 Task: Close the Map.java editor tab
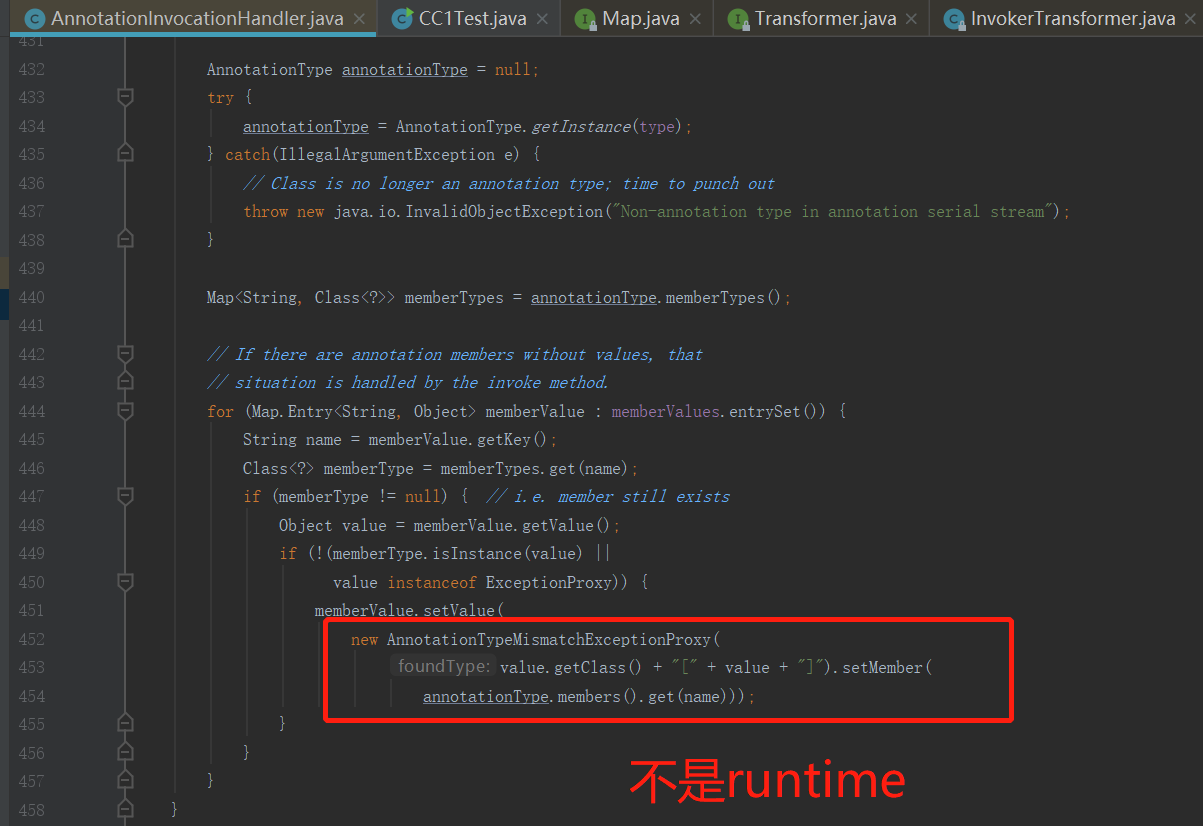click(x=695, y=19)
